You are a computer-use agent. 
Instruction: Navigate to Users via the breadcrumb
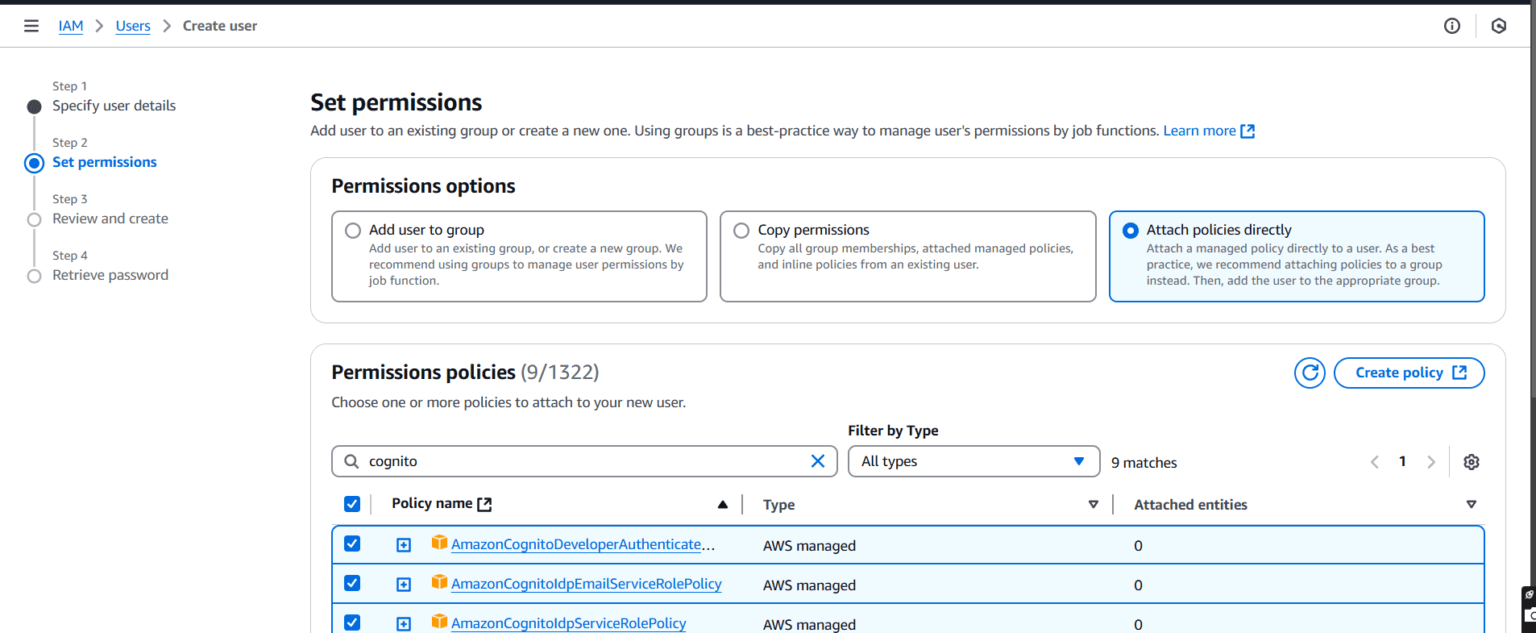132,26
